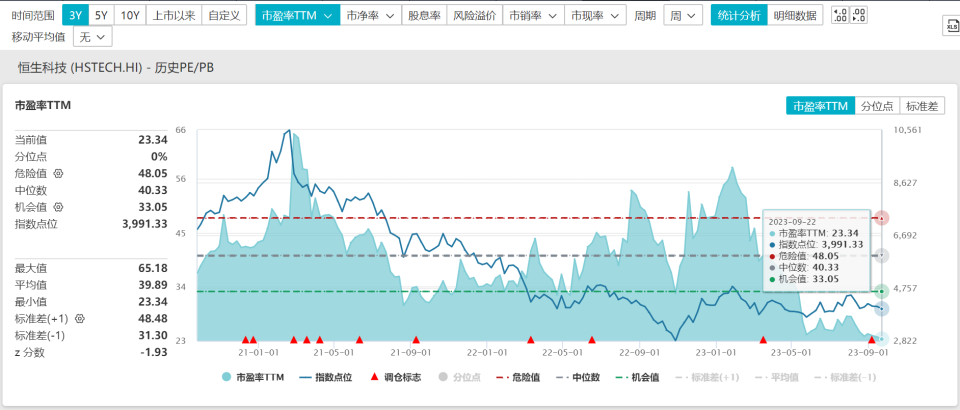Viewport: 960px width, 410px height.
Task: Click the last rebalance triangle near 23-09-01
Action: pyautogui.click(x=872, y=340)
